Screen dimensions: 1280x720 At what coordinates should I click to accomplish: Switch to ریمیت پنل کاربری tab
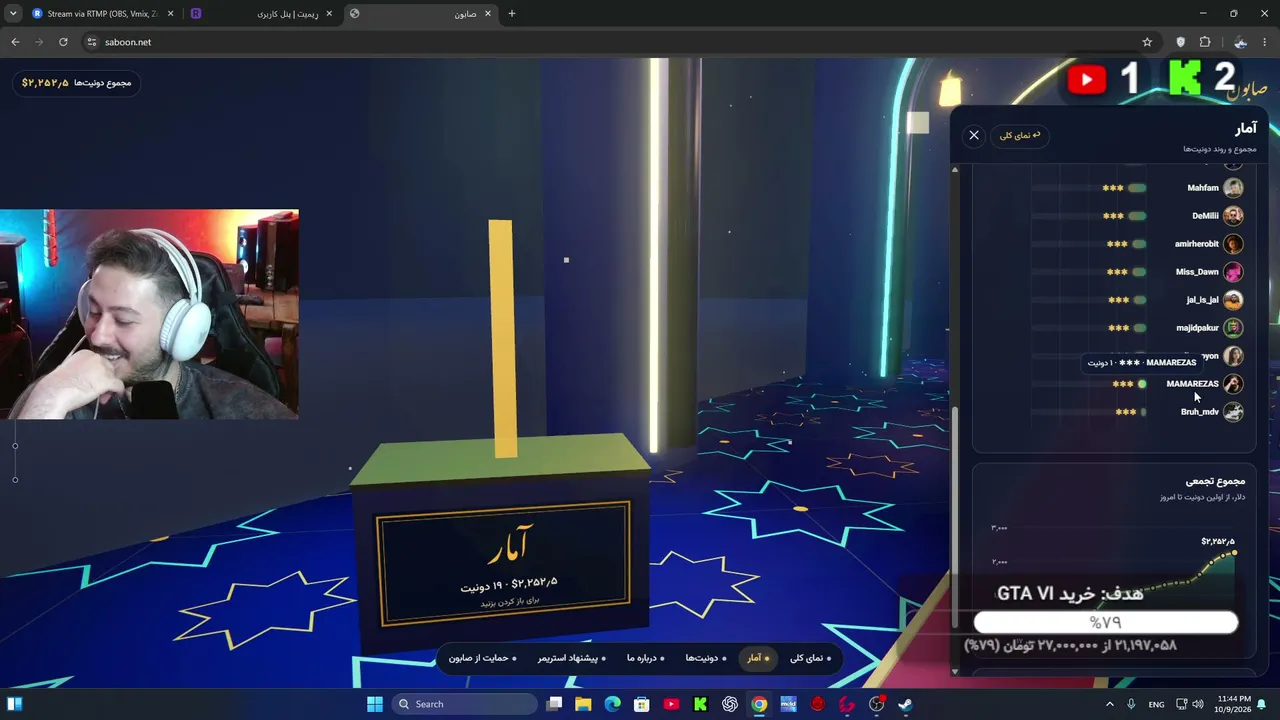[x=262, y=14]
